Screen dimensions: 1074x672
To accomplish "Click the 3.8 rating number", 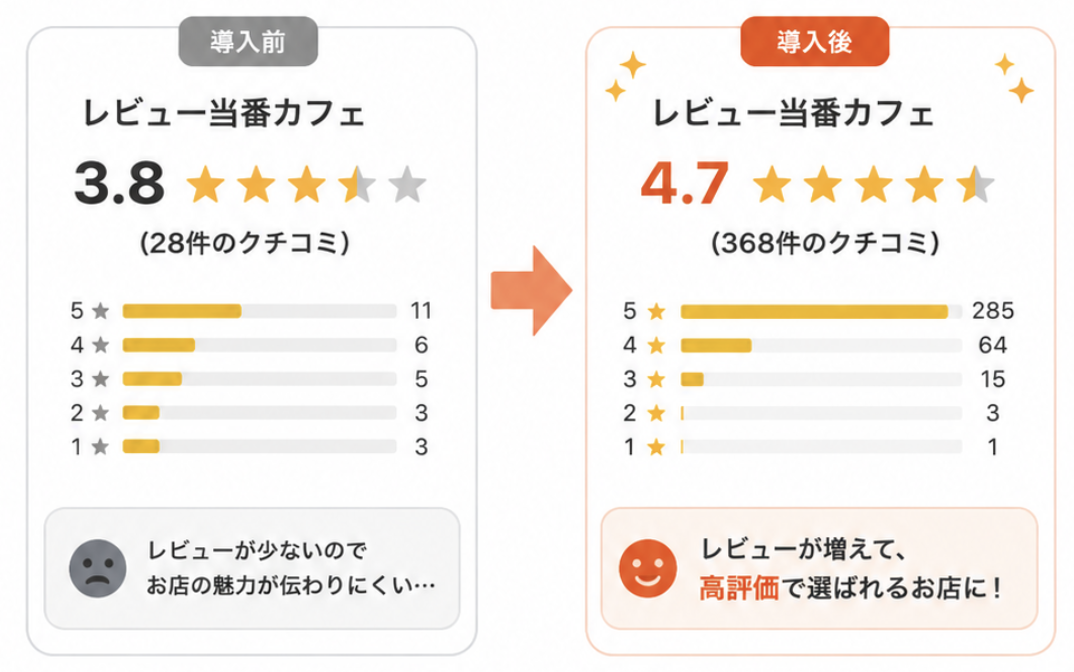I will coord(120,184).
